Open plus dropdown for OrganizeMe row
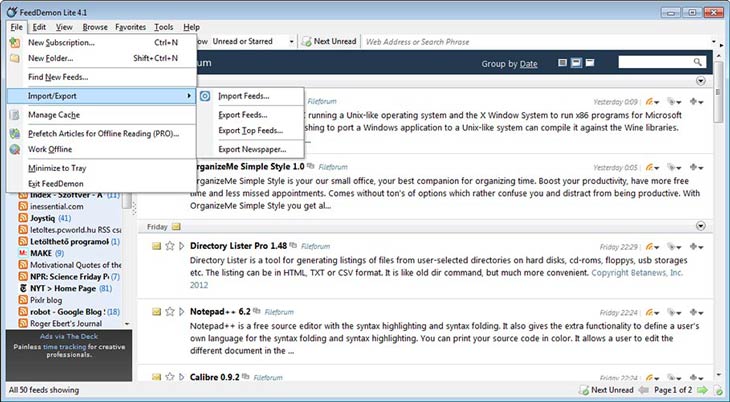The height and width of the screenshot is (402, 730). 696,168
